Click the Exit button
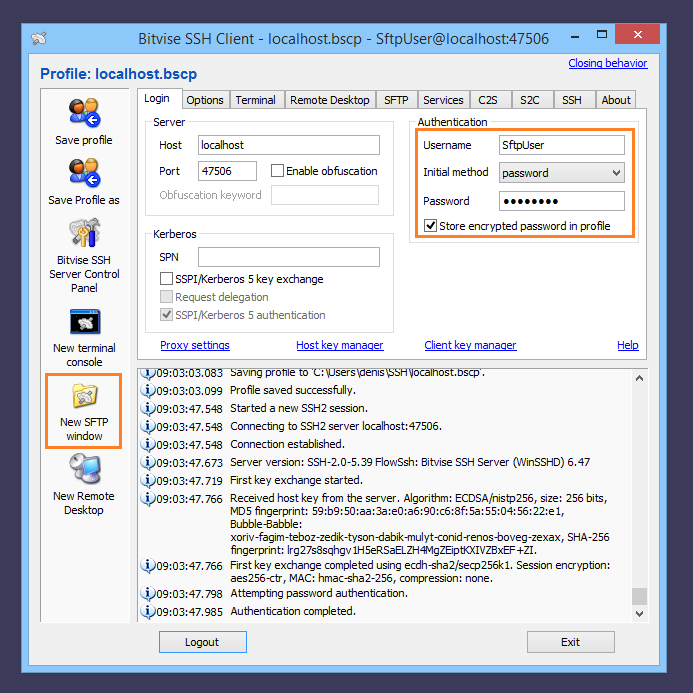The height and width of the screenshot is (693, 693). [571, 642]
